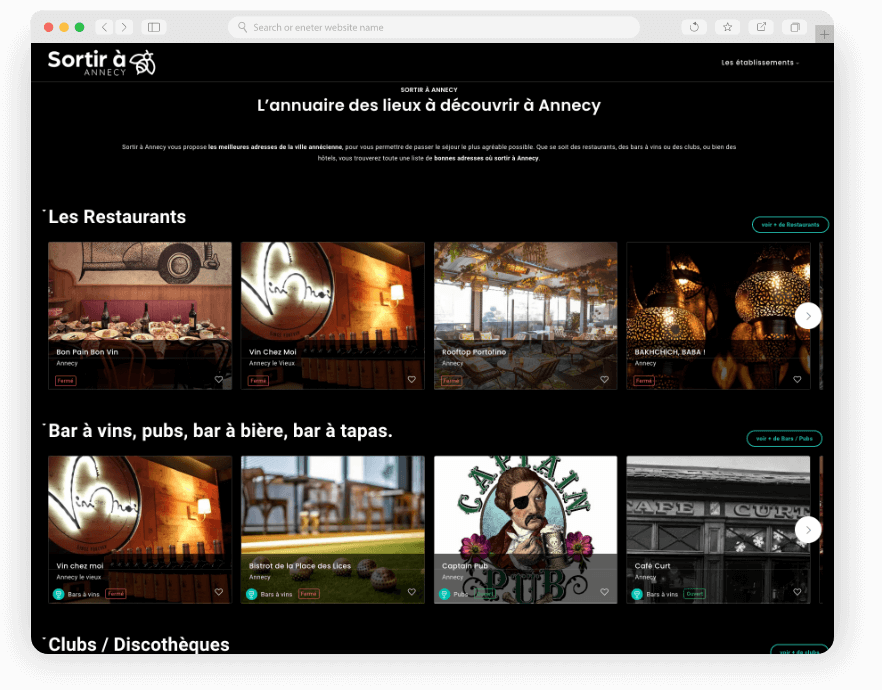This screenshot has height=690, width=882.
Task: Click the voir + de Bars / Pubs button
Action: [x=784, y=438]
